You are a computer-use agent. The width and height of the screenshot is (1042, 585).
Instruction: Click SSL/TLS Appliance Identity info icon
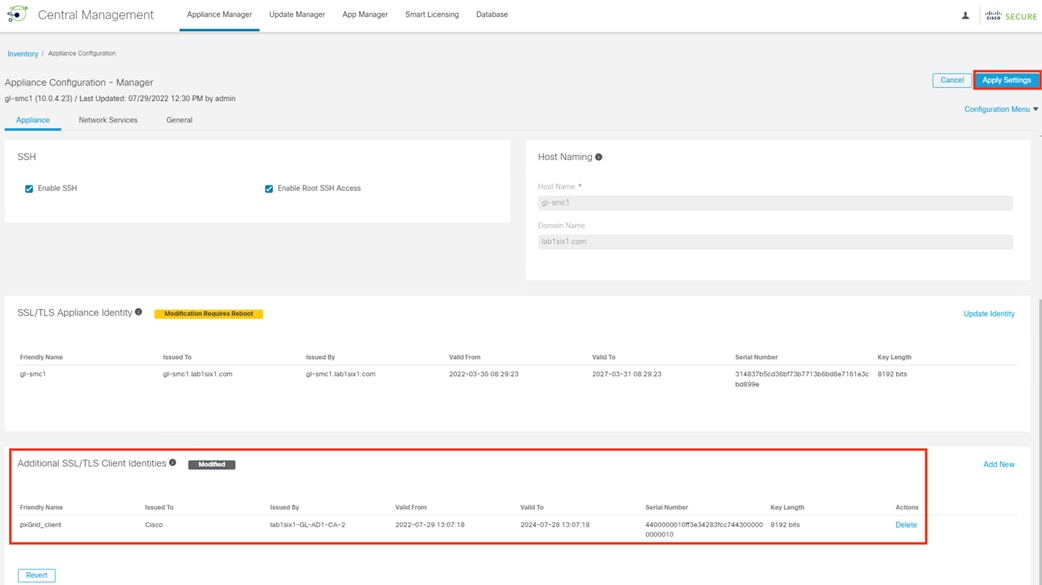(138, 312)
